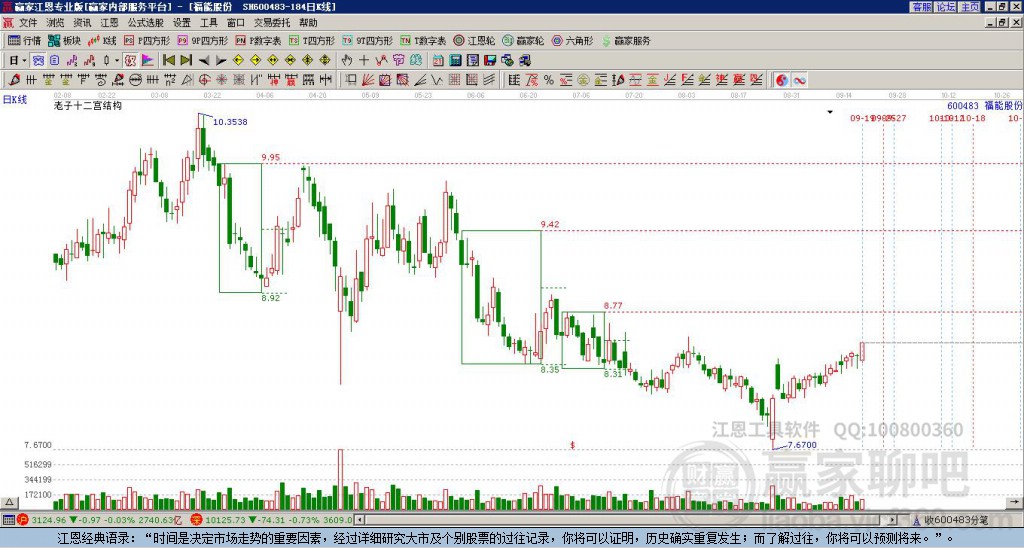Viewport: 1024px width, 548px height.
Task: Click the 7.6700 low price label near candles
Action: pyautogui.click(x=802, y=445)
